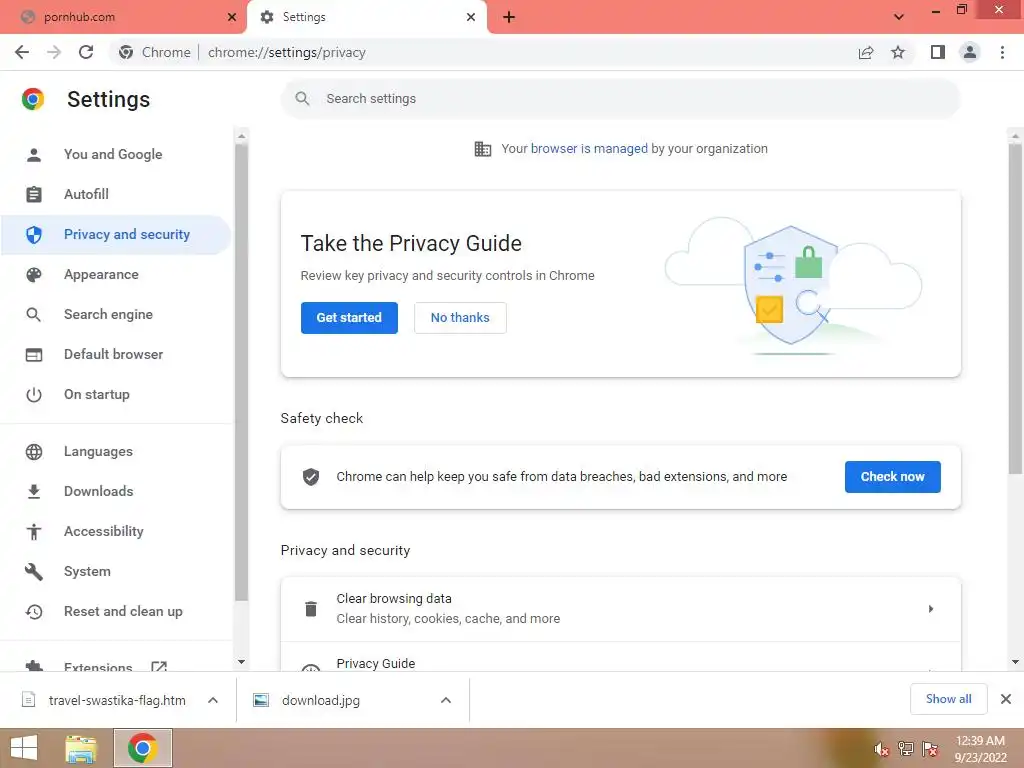Open Action Center flag icon
1024x768 pixels.
[x=930, y=749]
